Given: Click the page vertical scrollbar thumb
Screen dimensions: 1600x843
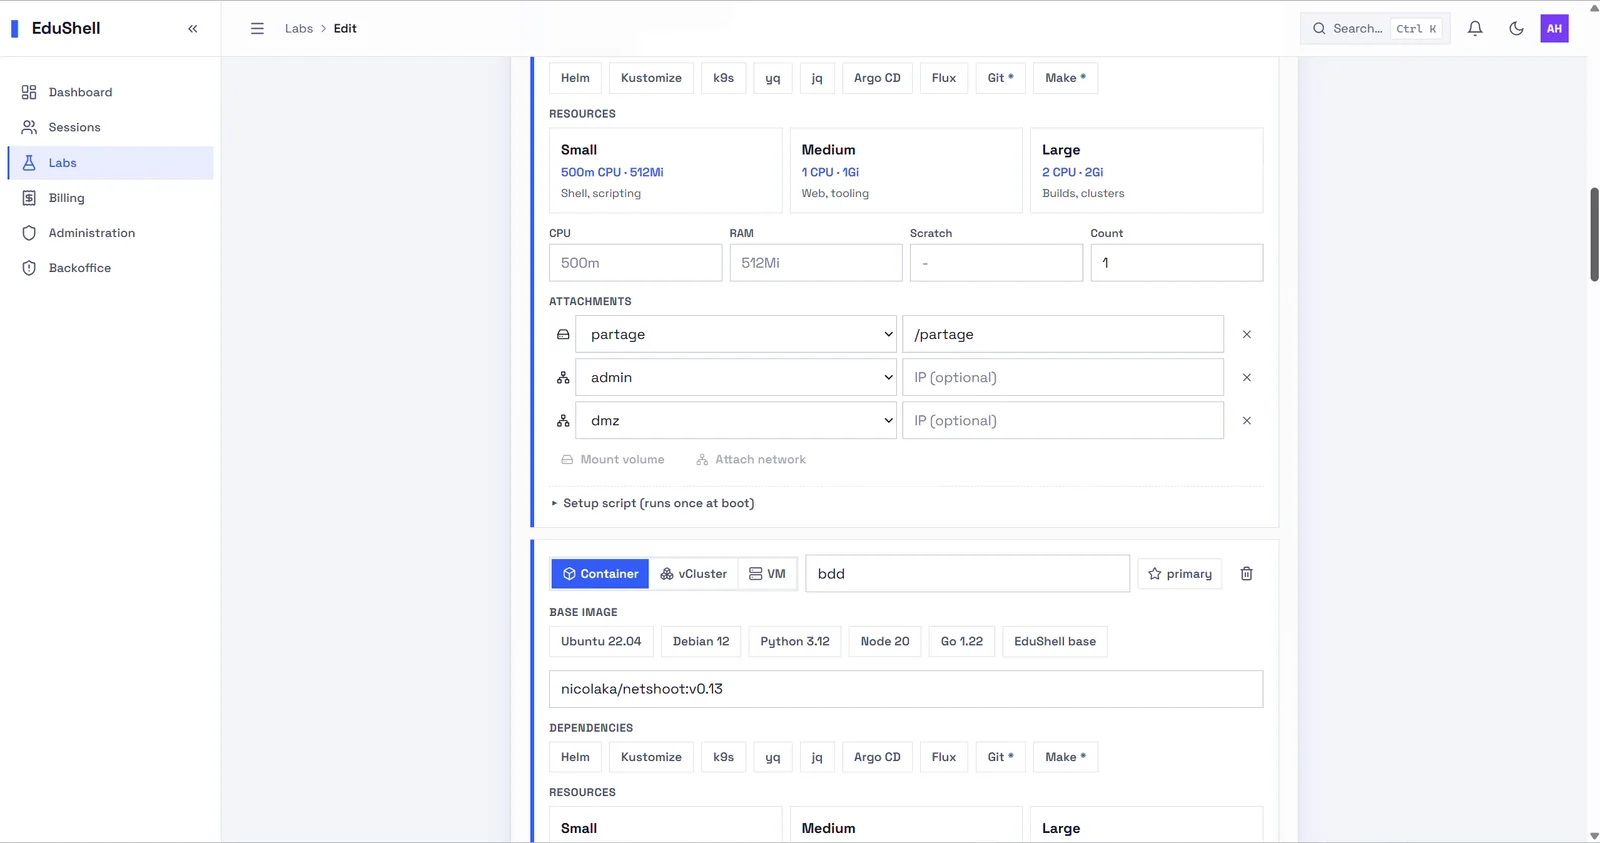Looking at the screenshot, I should [x=1594, y=234].
